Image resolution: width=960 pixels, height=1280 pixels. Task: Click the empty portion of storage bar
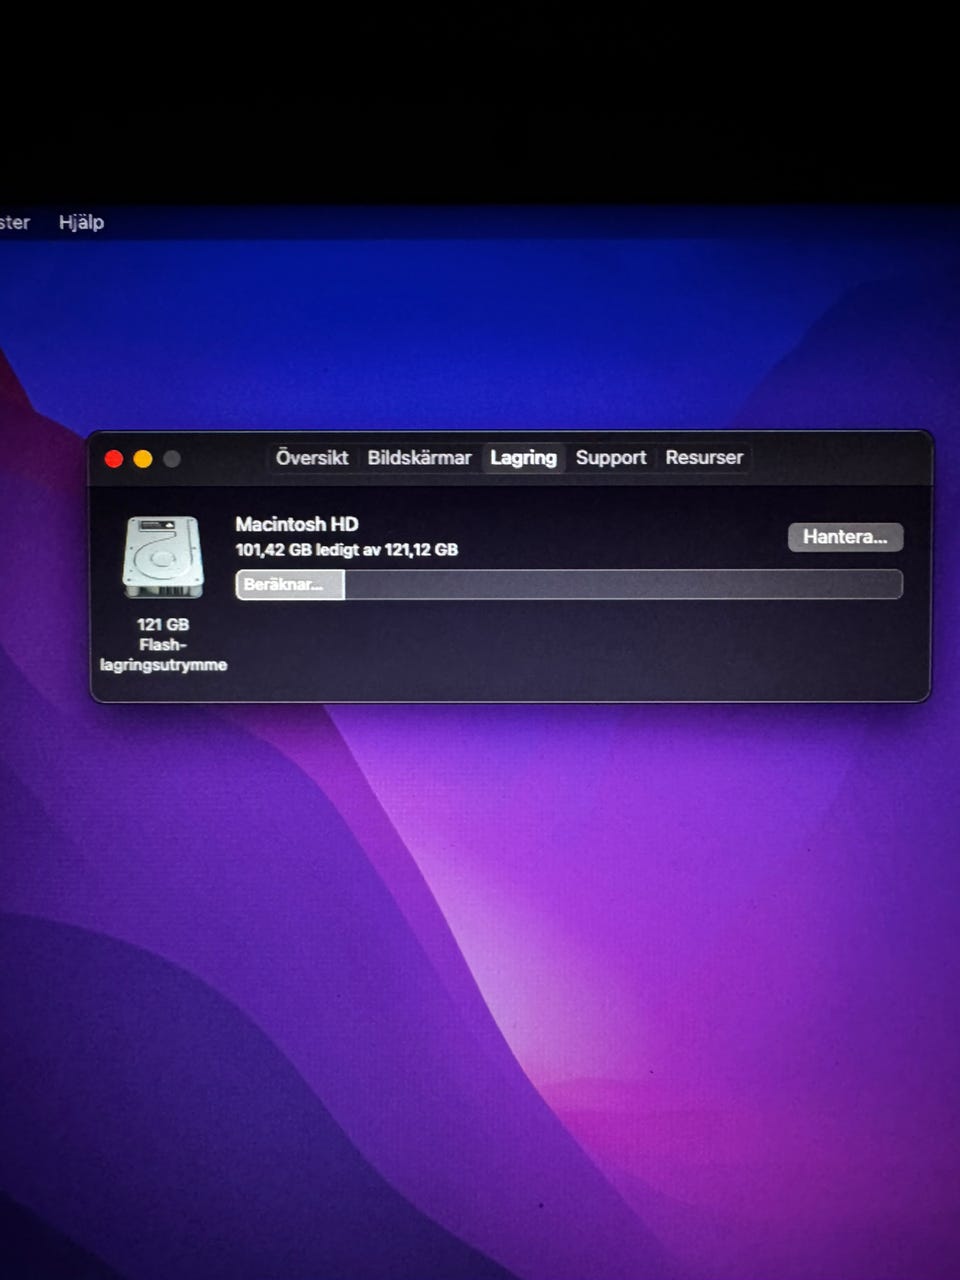[x=620, y=585]
